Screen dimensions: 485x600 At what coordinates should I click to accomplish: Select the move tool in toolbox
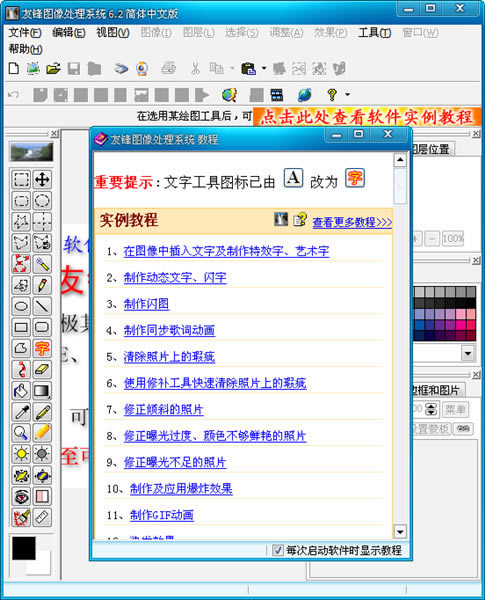[x=42, y=179]
